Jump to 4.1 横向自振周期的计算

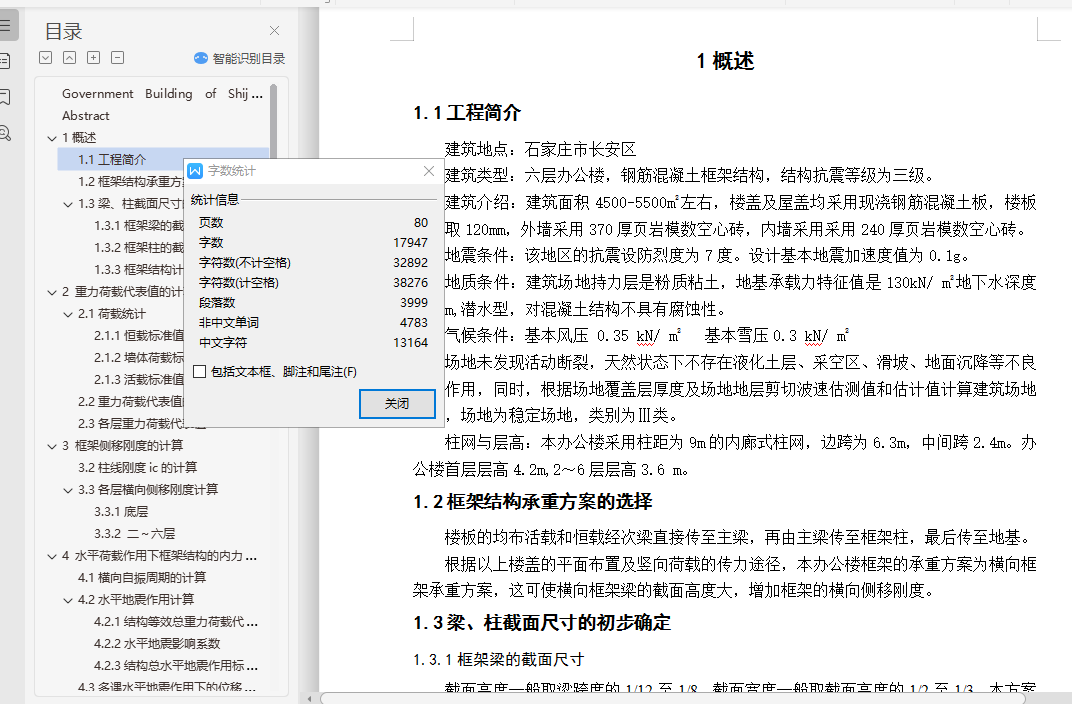point(142,578)
